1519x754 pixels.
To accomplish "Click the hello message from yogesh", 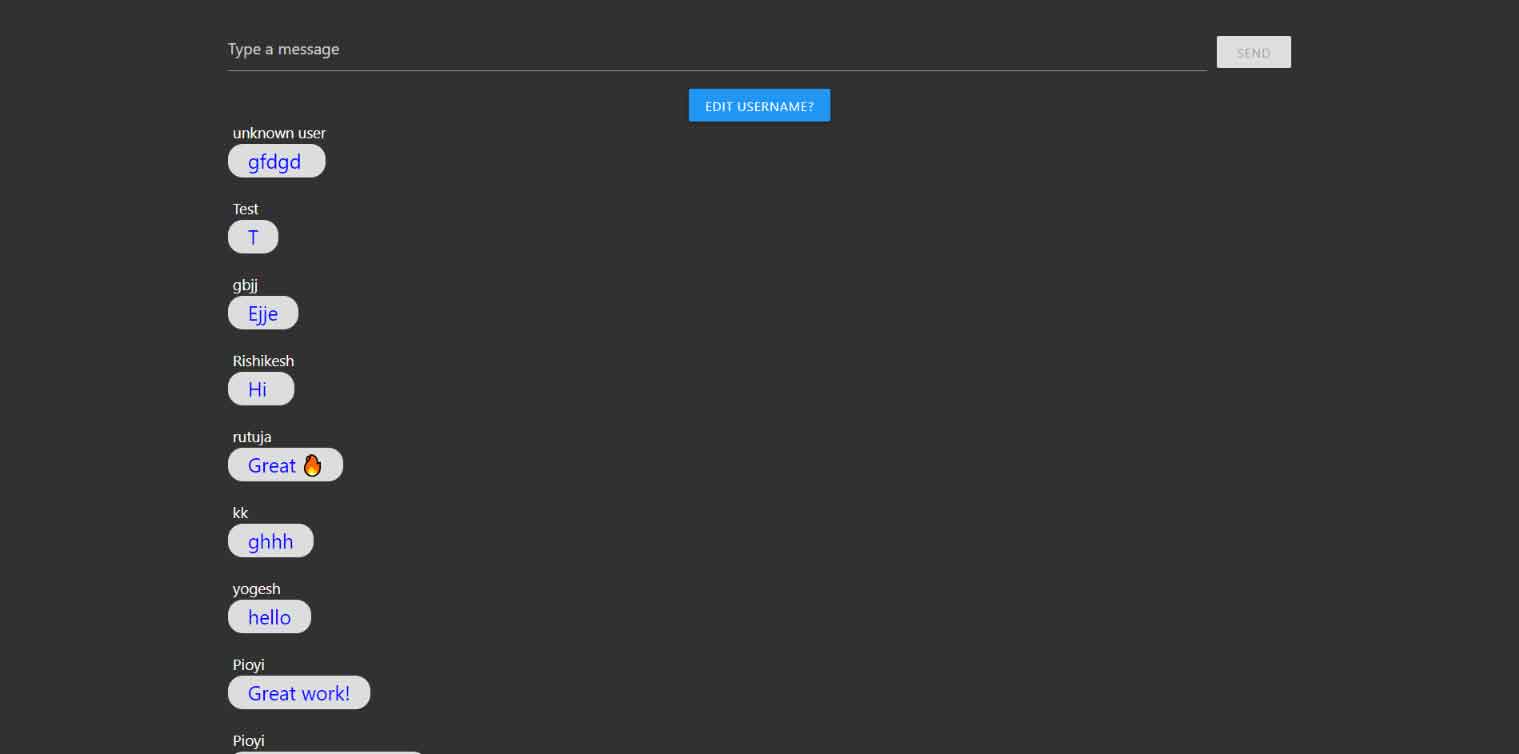I will 270,617.
